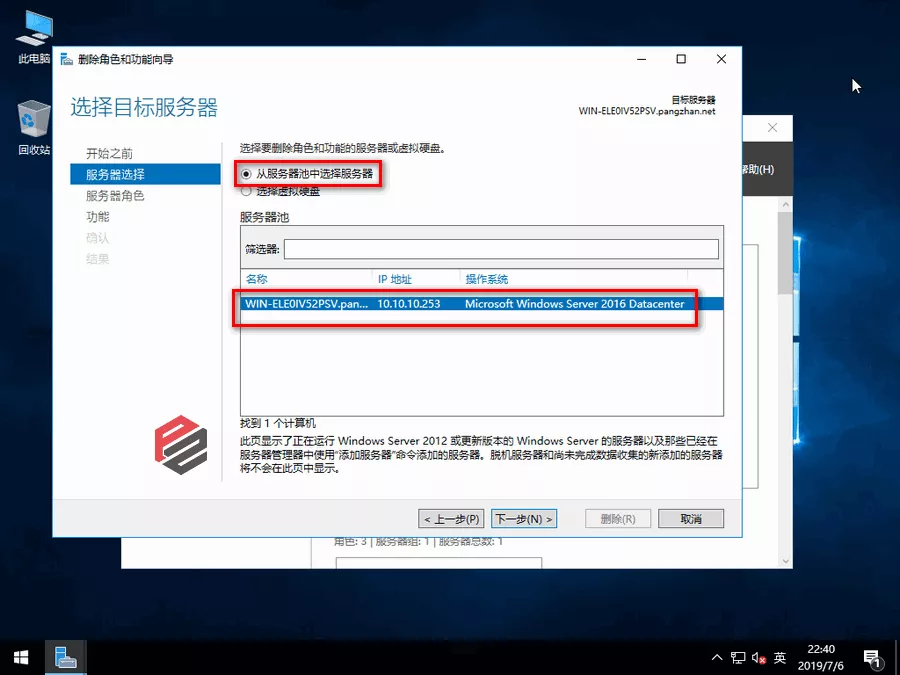This screenshot has width=900, height=675.
Task: Sort server list by 名称 column
Action: tap(305, 279)
